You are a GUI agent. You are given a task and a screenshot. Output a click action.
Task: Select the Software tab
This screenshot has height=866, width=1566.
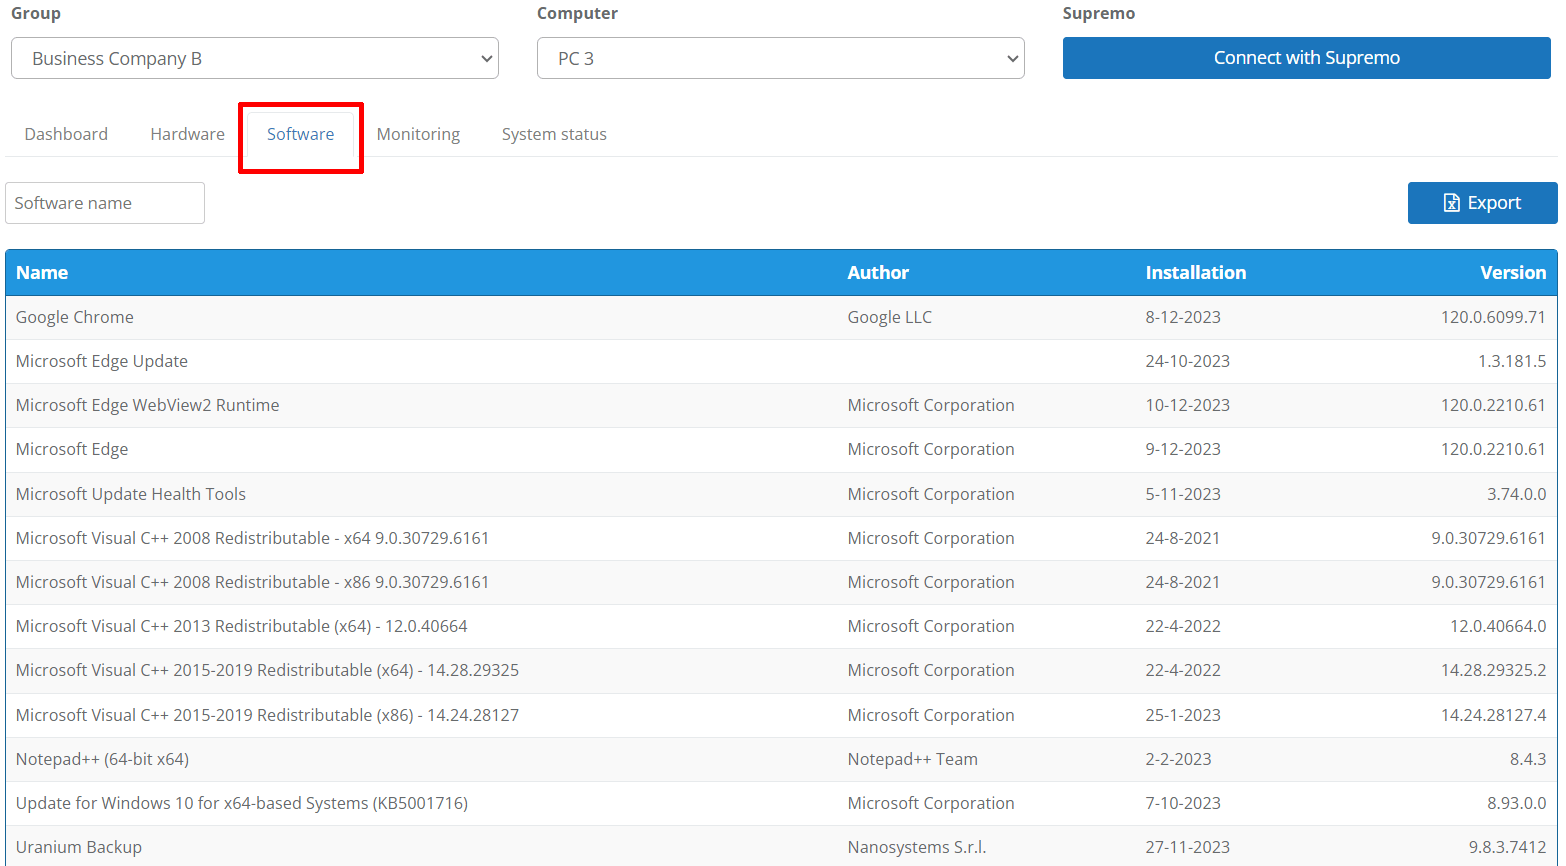click(300, 134)
